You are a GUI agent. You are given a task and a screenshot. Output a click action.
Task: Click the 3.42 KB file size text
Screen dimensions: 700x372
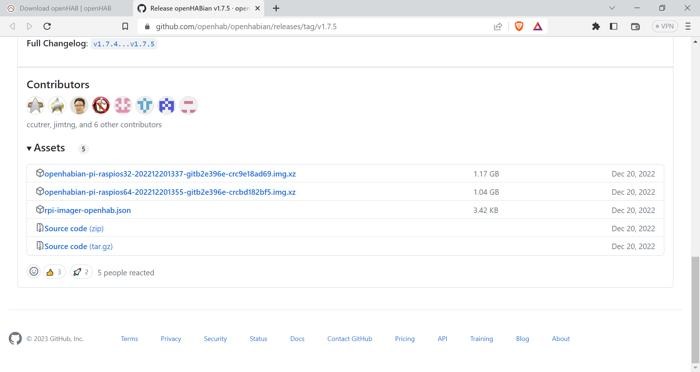[486, 210]
